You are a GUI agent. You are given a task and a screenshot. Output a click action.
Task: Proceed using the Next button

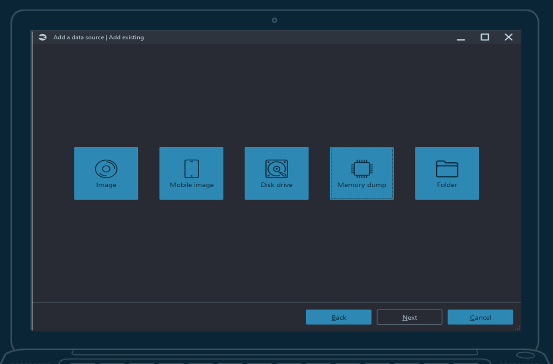pyautogui.click(x=409, y=317)
